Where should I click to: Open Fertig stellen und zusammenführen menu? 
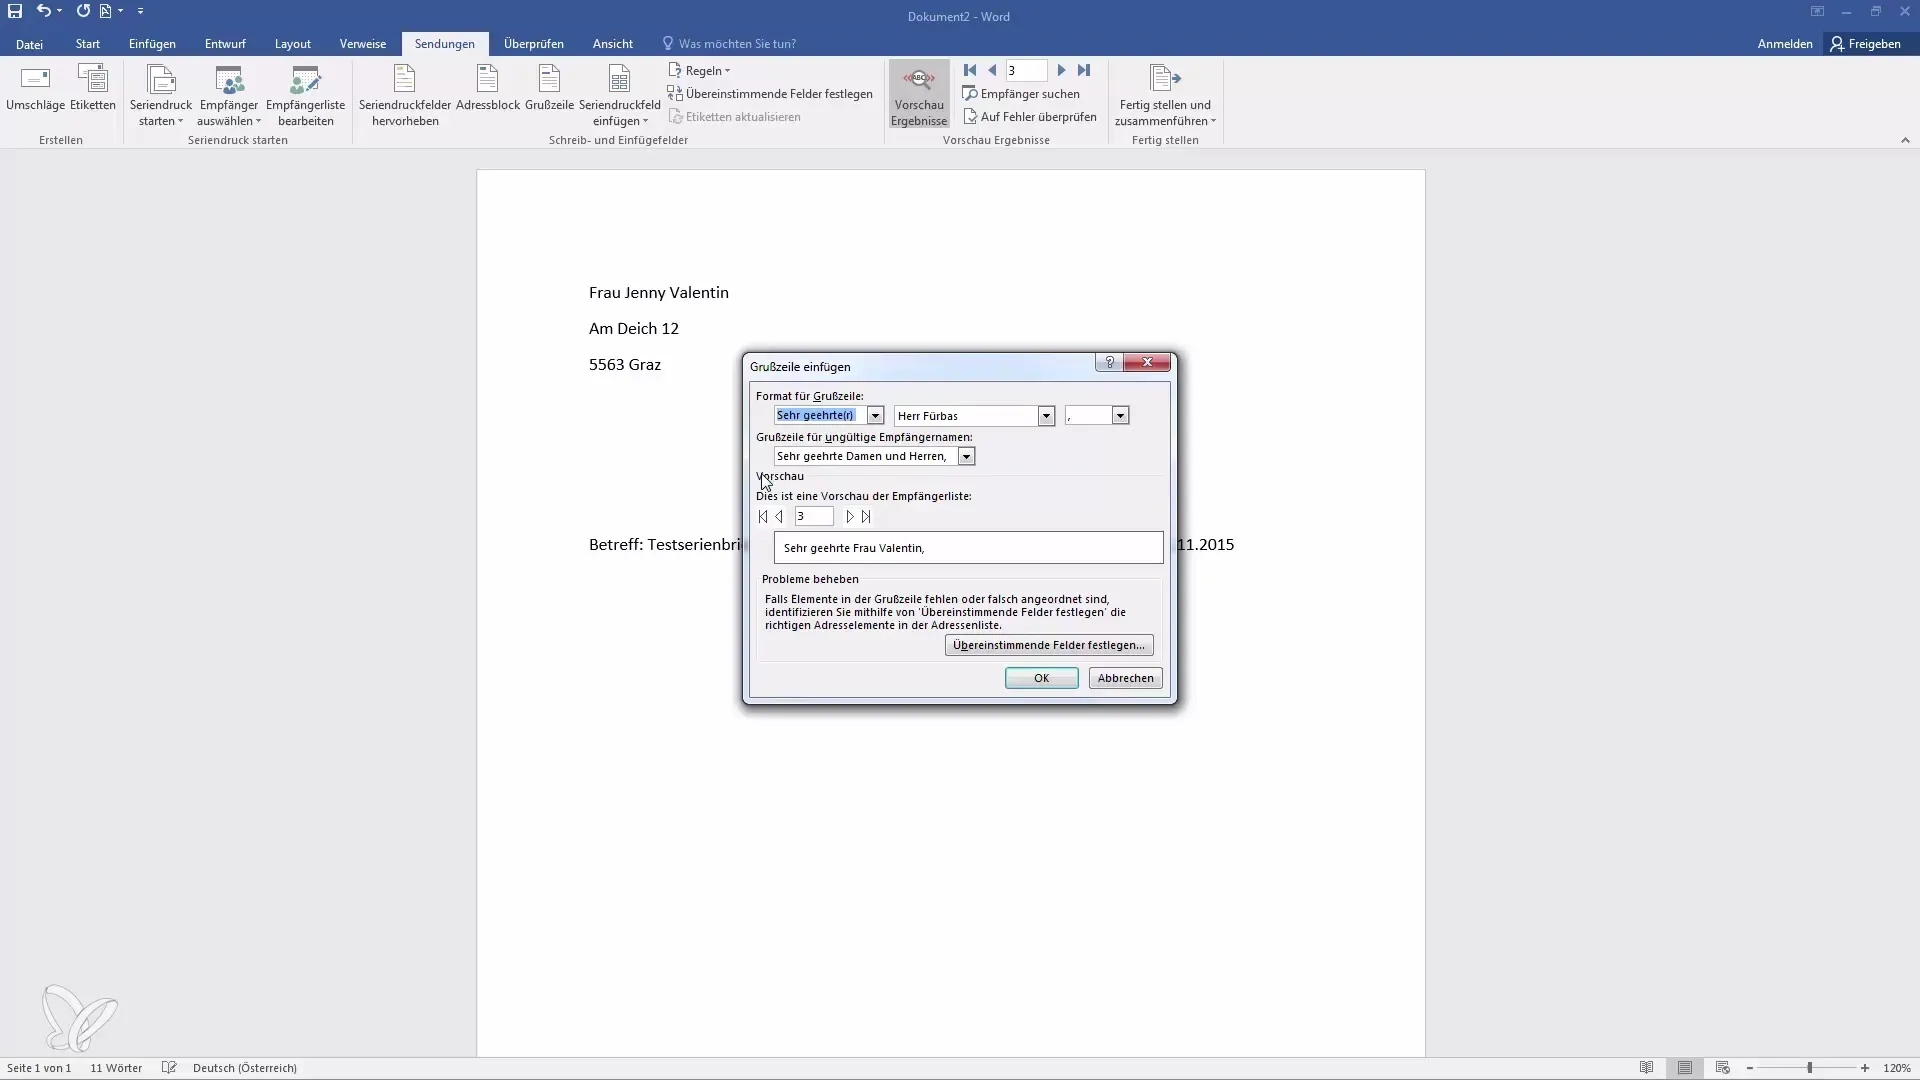1165,96
